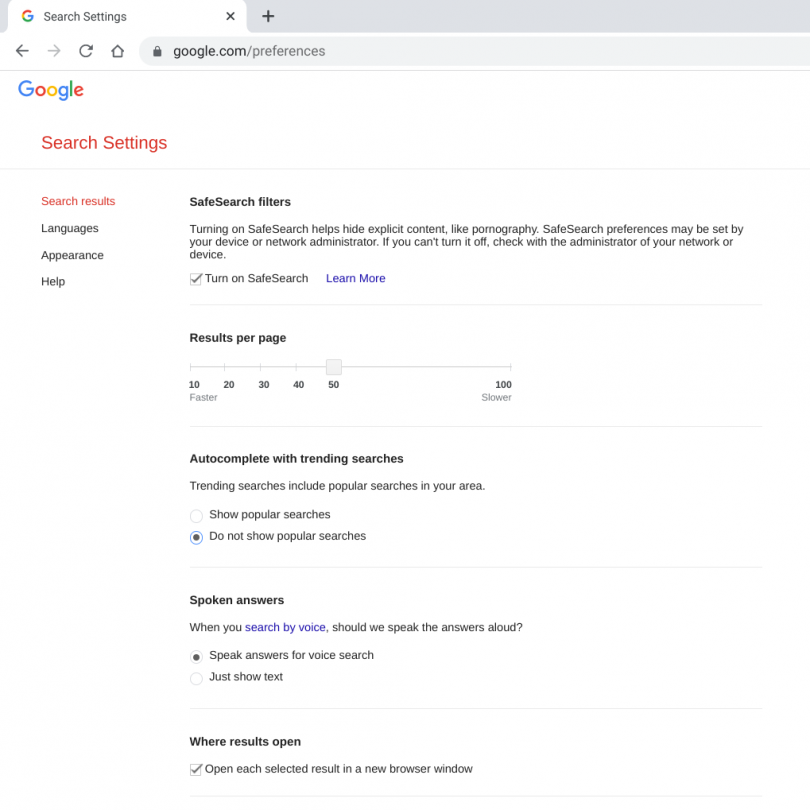Disable the Turn on SafeSearch checkbox

click(196, 278)
